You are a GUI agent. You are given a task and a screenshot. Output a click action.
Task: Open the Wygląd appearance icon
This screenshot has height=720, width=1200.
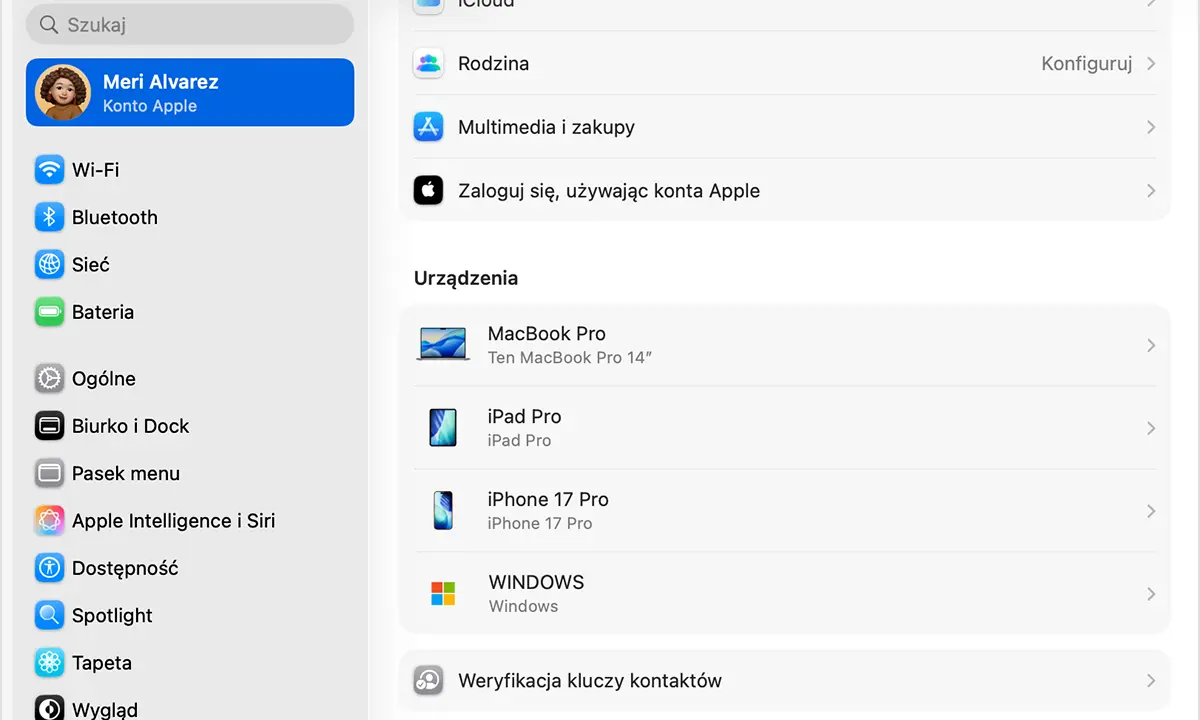tap(49, 708)
